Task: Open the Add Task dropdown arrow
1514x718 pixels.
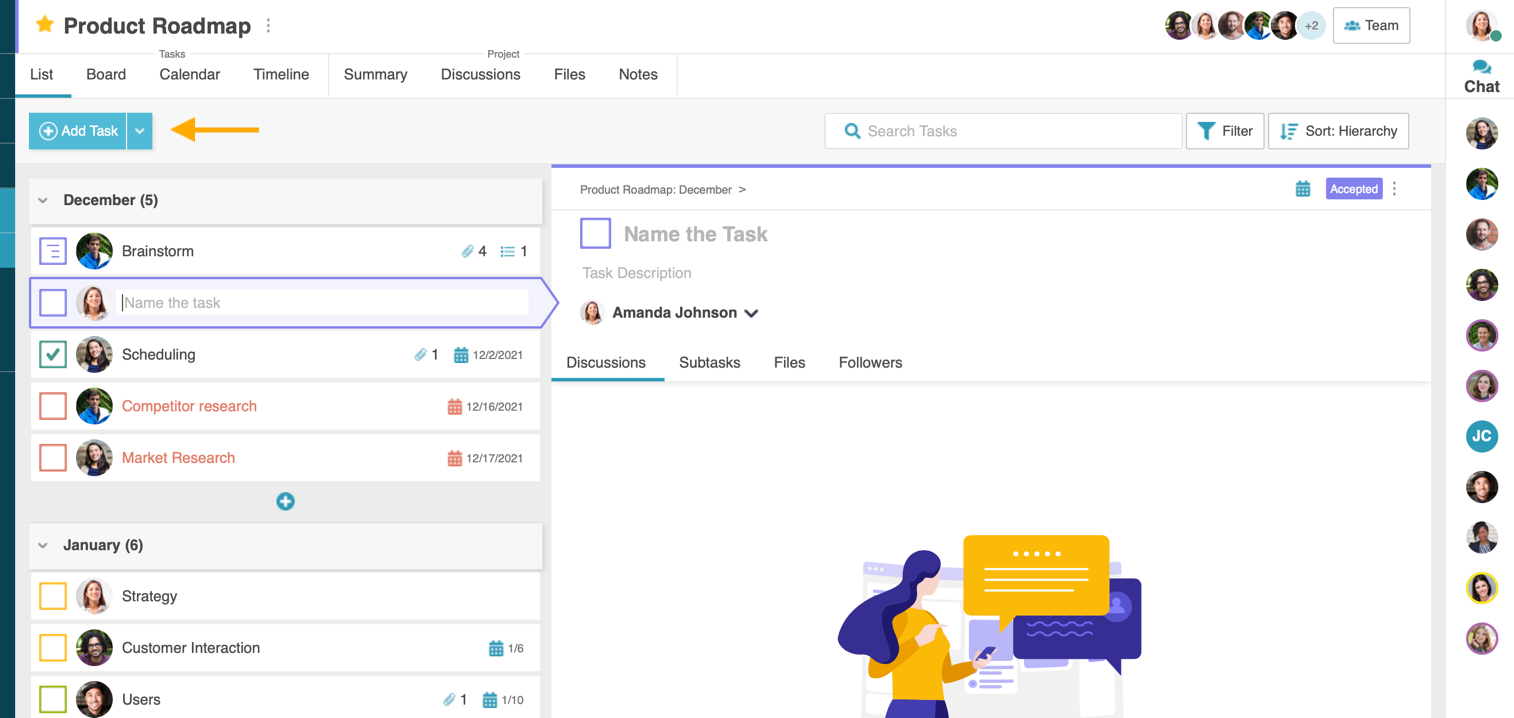Action: (x=140, y=131)
